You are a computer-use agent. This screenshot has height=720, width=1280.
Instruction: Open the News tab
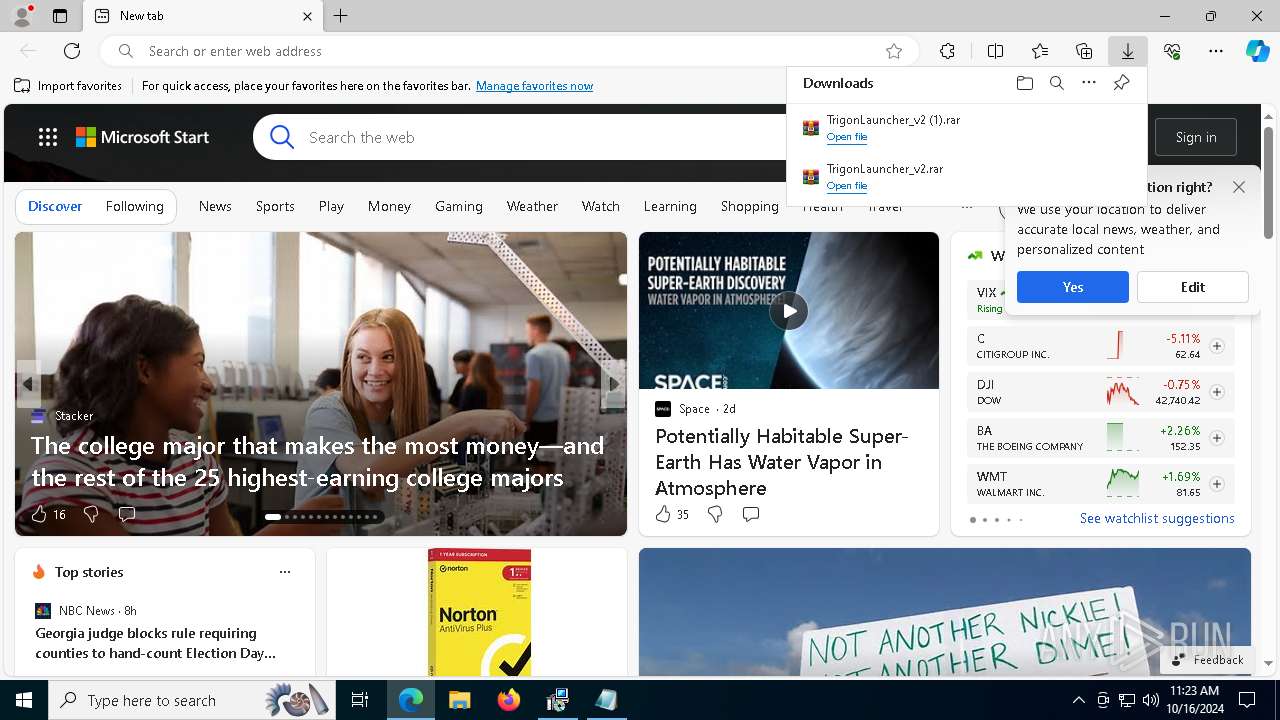click(x=215, y=206)
